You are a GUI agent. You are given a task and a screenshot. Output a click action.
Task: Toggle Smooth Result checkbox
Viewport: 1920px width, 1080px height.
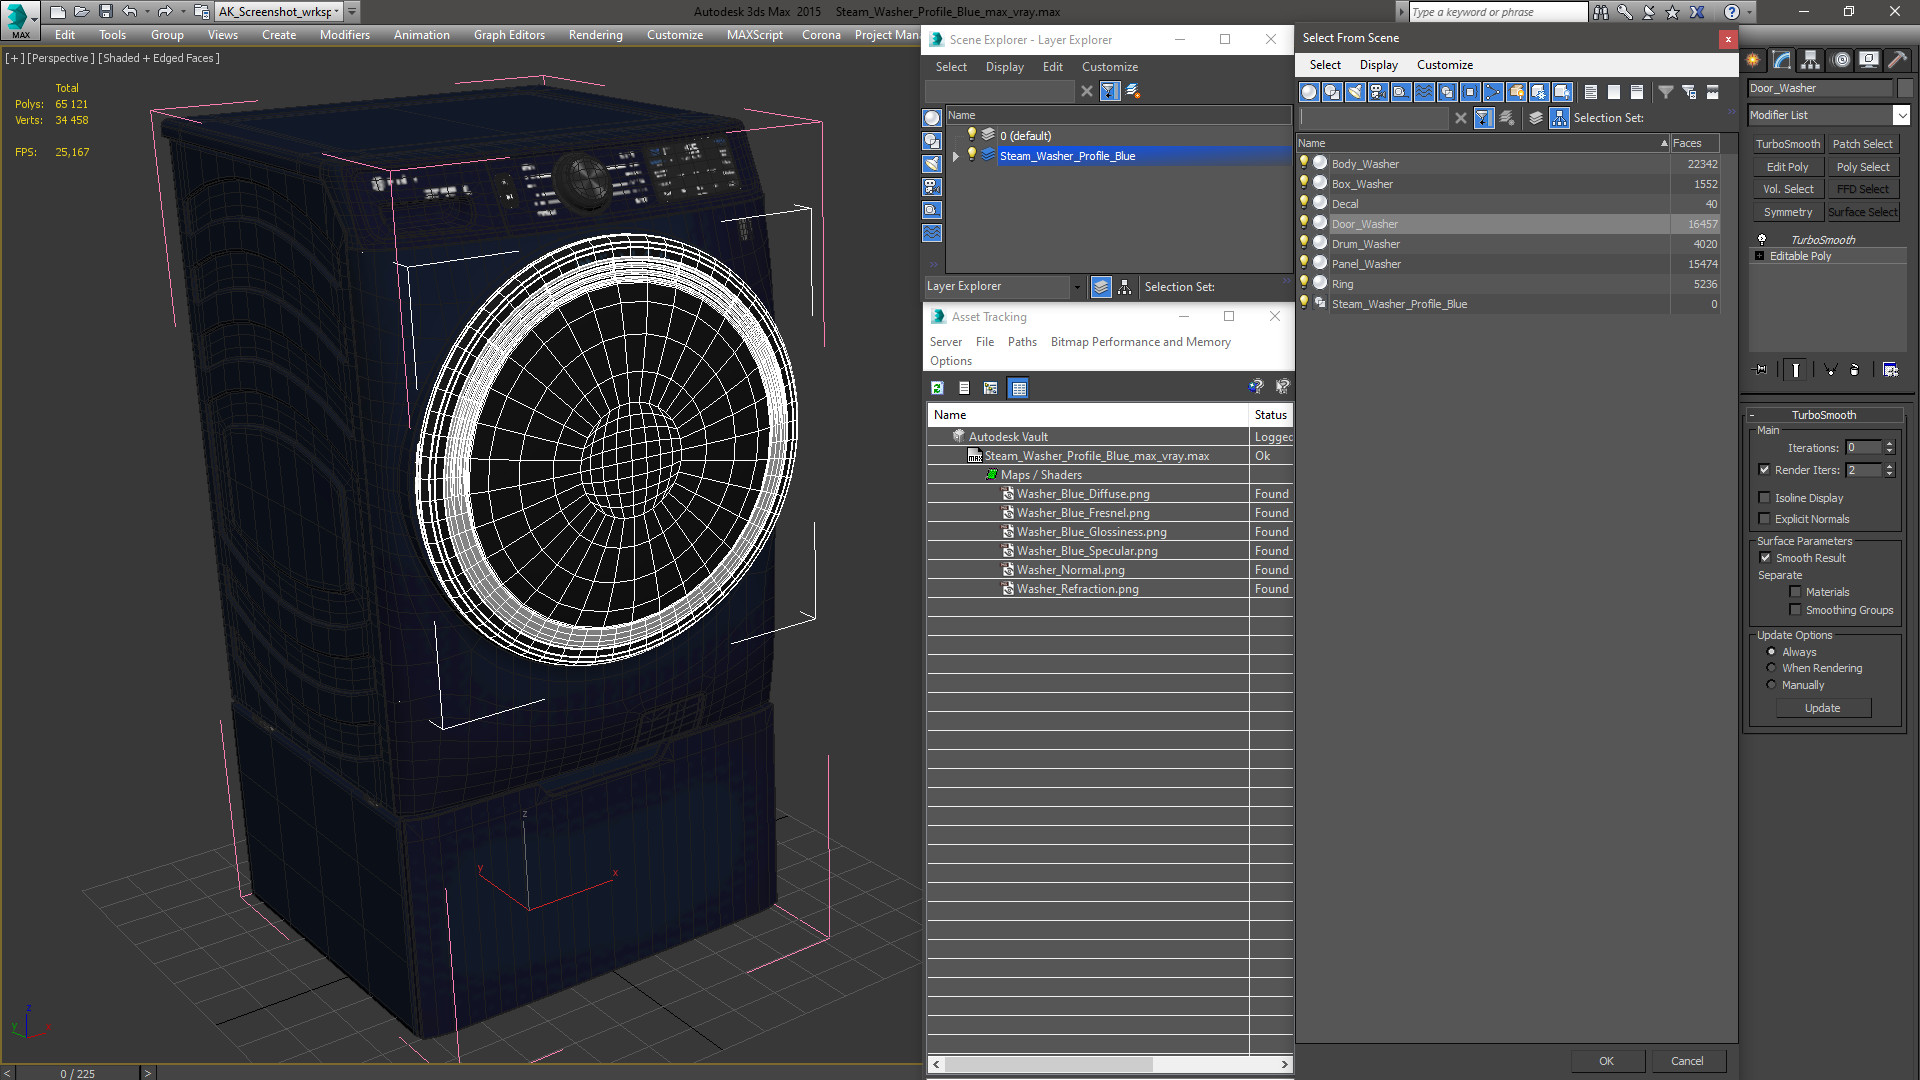1765,558
